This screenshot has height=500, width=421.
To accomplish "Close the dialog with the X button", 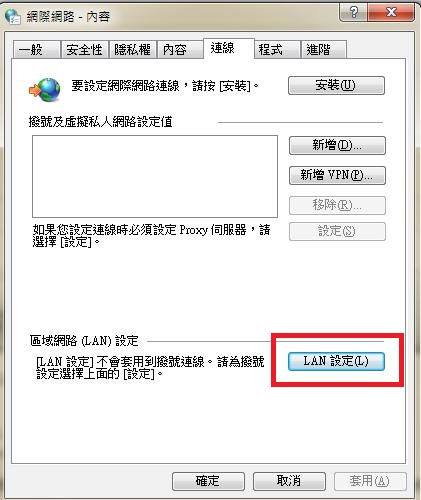I will click(x=391, y=13).
